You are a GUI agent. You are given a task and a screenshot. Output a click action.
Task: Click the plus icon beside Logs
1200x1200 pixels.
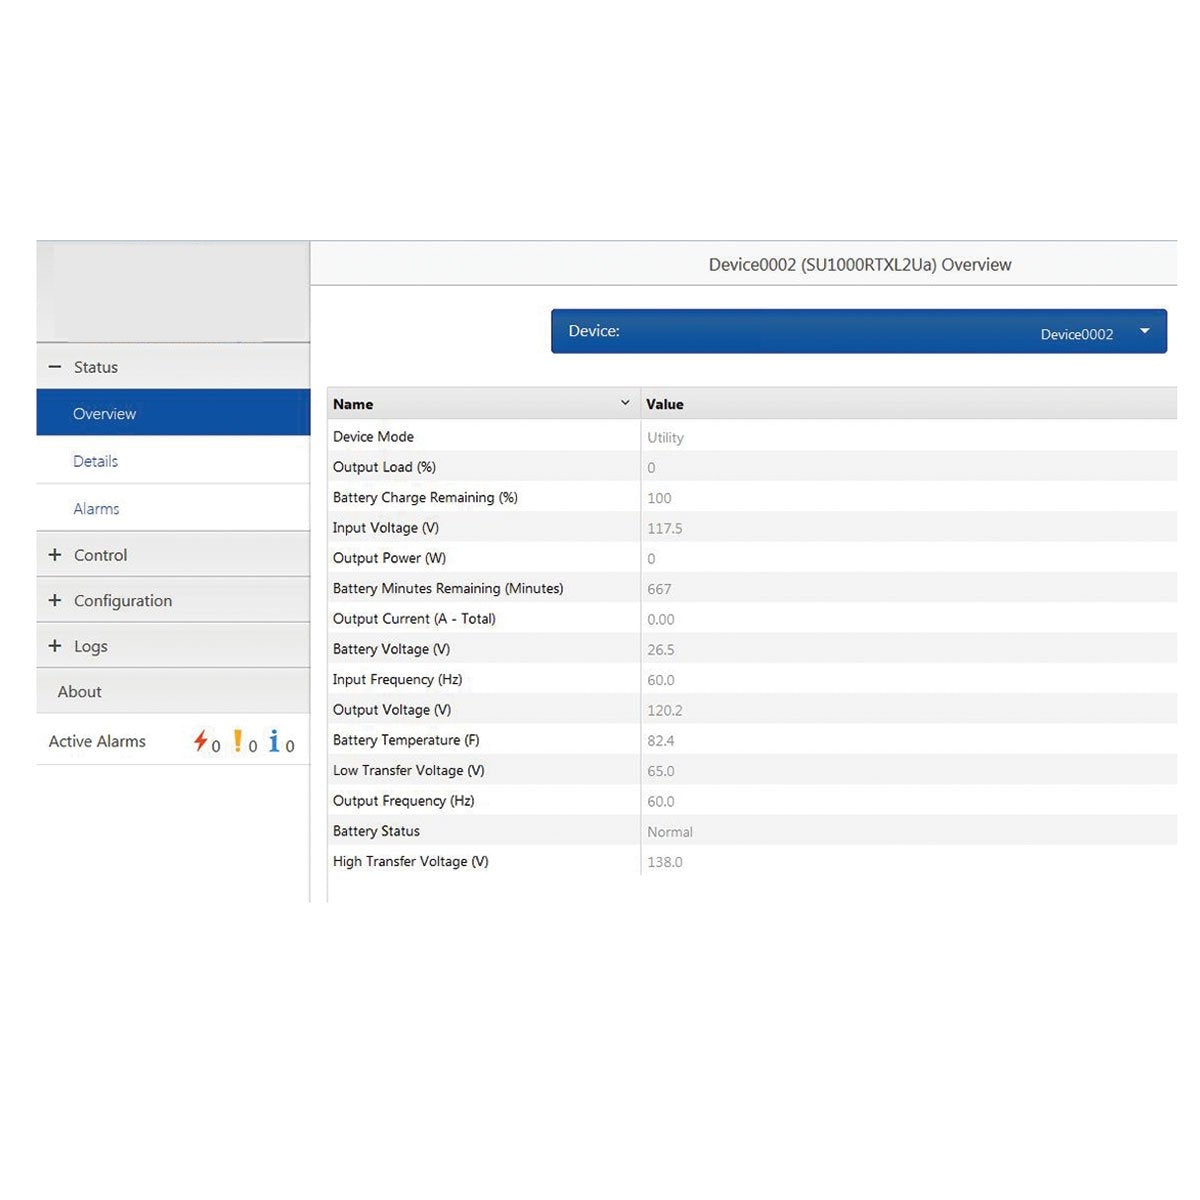pos(56,646)
